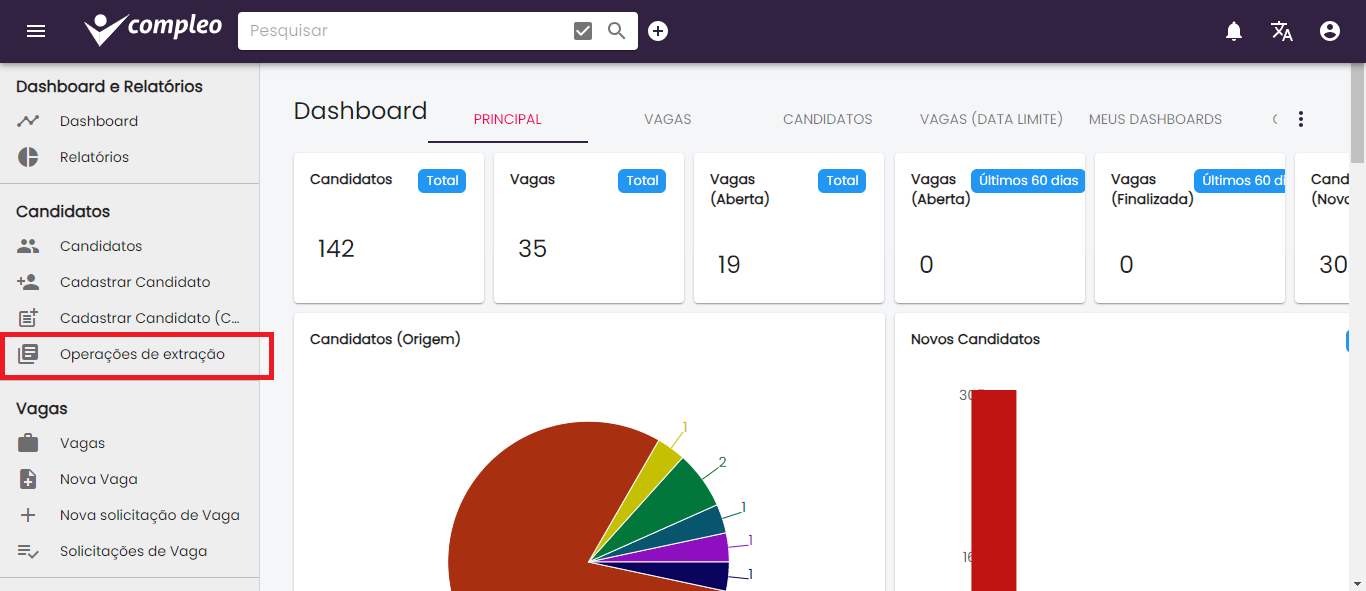This screenshot has width=1366, height=591.
Task: Click the notifications bell icon
Action: pos(1234,31)
